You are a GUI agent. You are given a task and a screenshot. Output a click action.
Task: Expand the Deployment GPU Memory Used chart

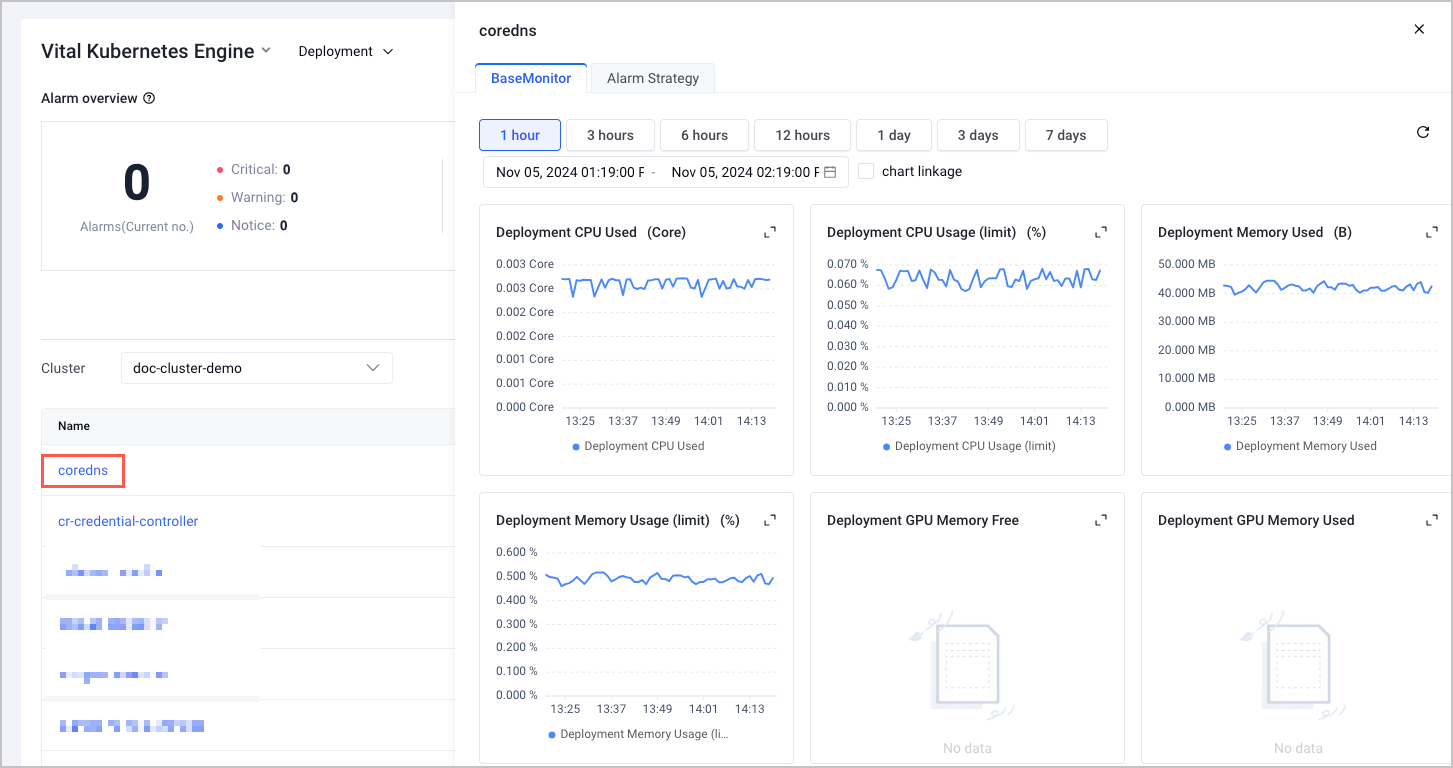point(1432,520)
